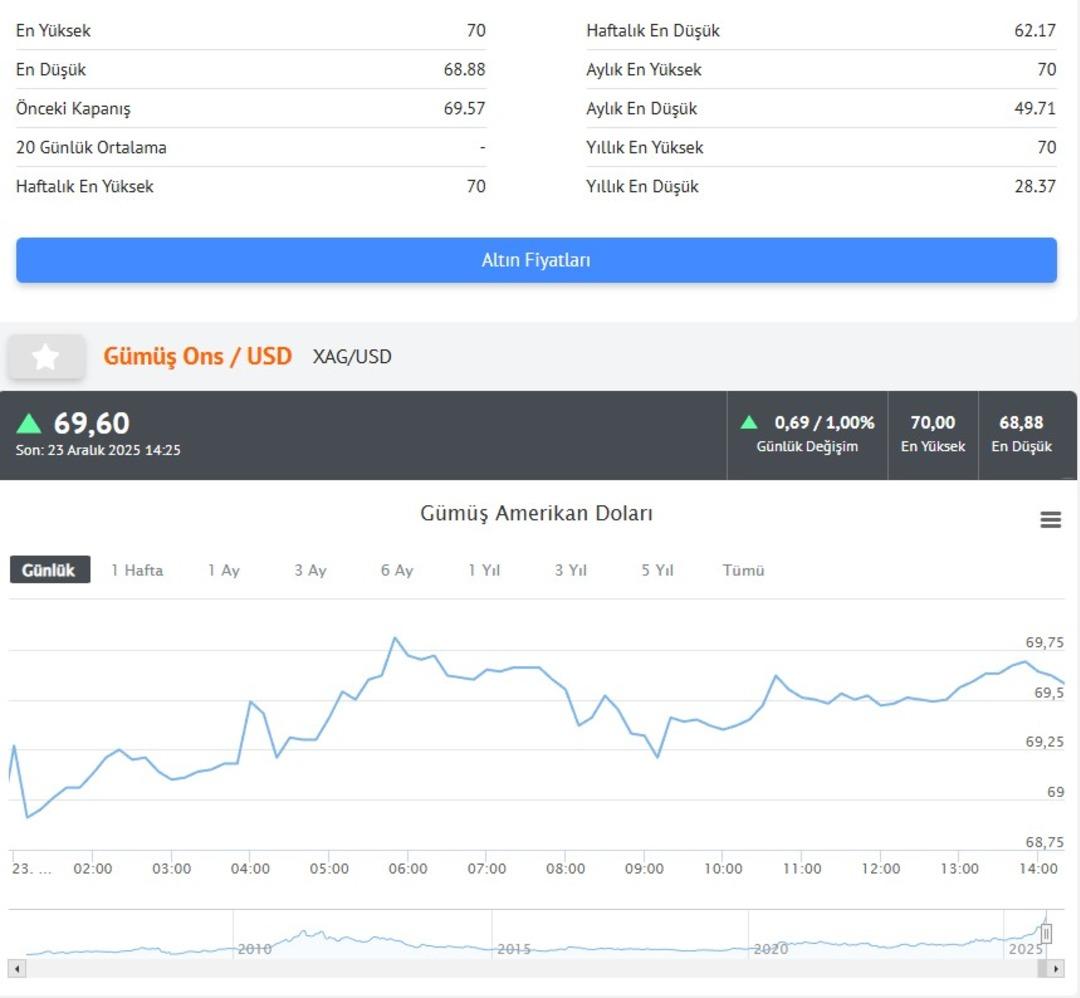The image size is (1080, 998).
Task: Display the 3 Yıl chart range
Action: point(571,570)
